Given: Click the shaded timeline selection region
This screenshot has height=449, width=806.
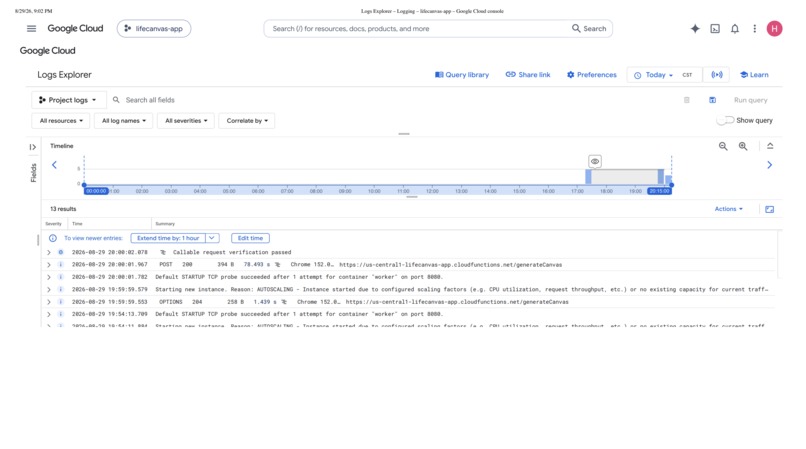Looking at the screenshot, I should click(625, 176).
